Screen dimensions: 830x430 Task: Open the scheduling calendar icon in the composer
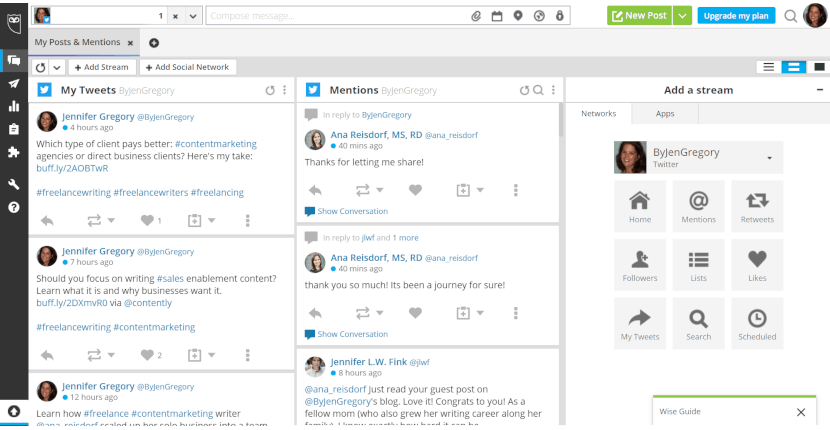click(x=497, y=16)
